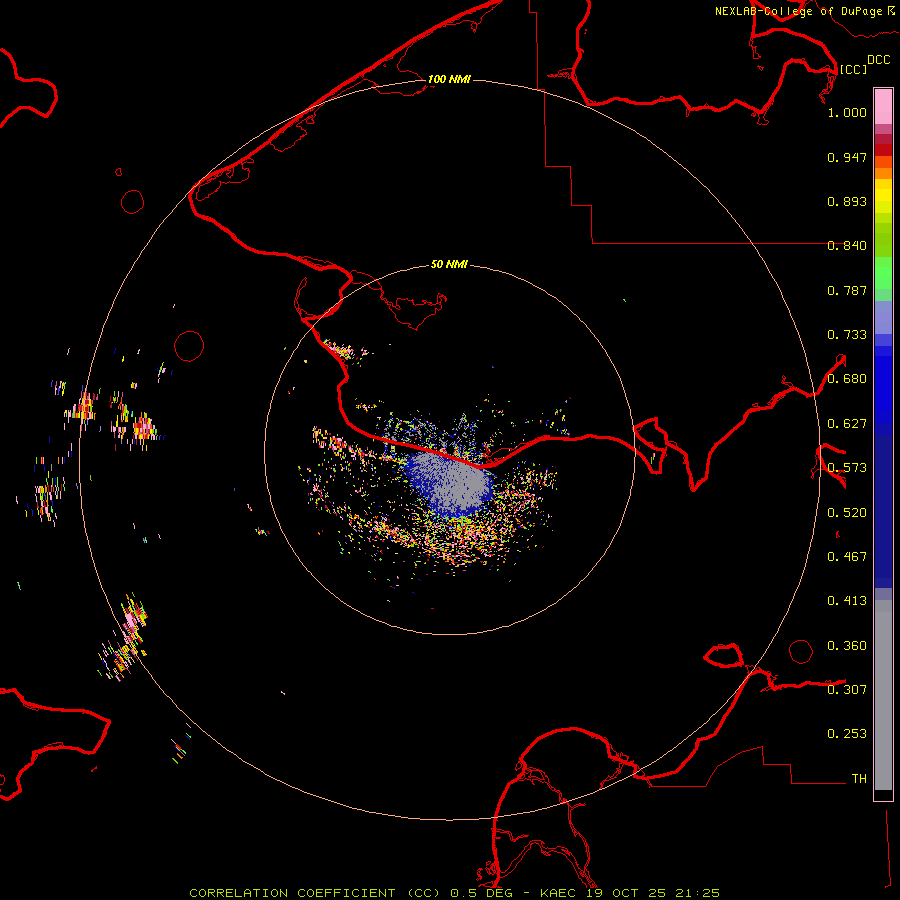Click the pink echo cluster near southwest ring edge

click(131, 620)
